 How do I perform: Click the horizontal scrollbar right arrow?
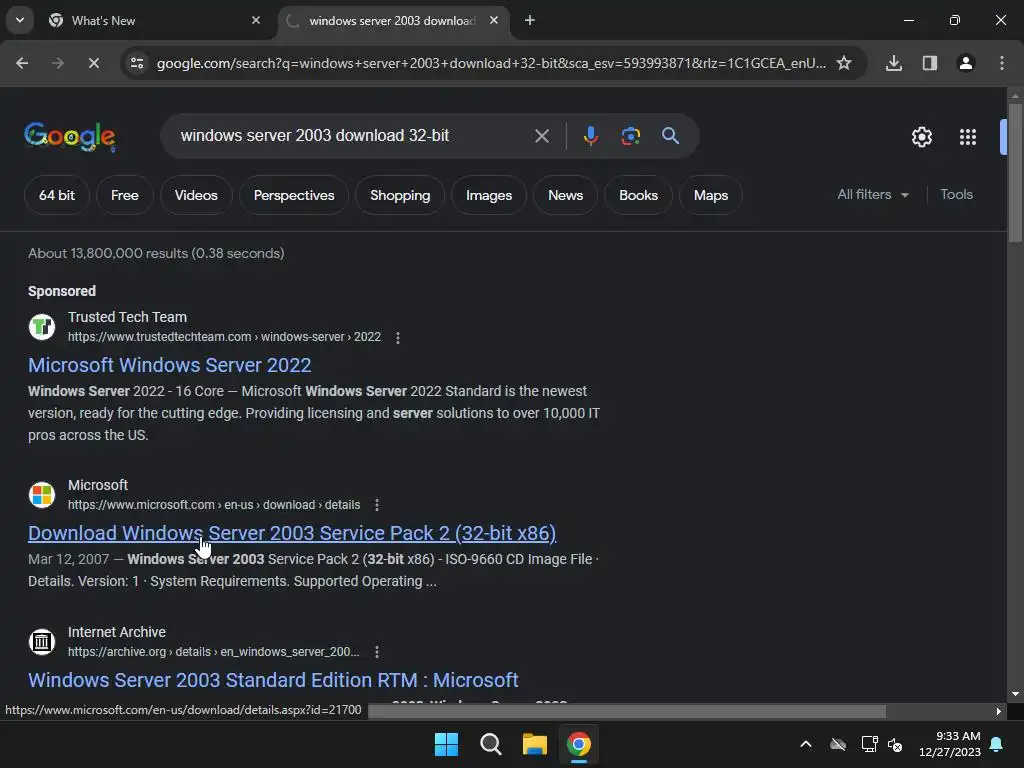coord(999,711)
